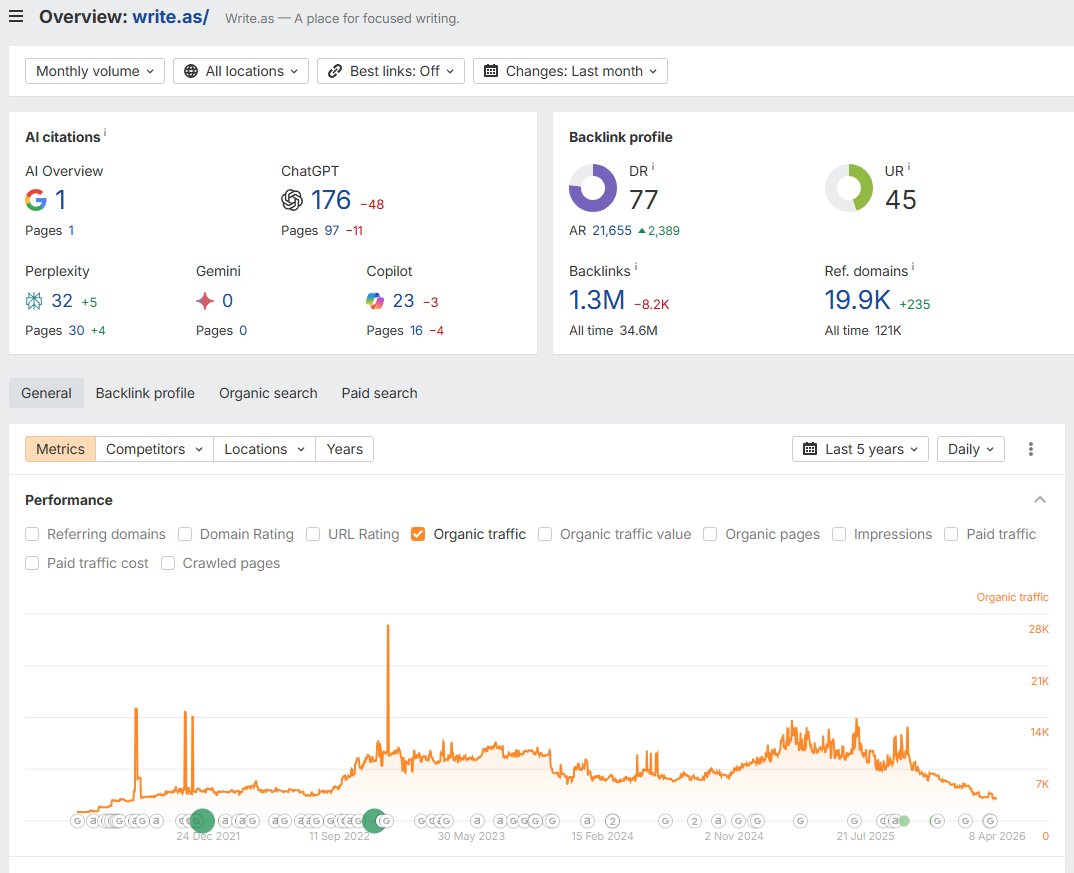Open the hamburger menu icon

16,16
